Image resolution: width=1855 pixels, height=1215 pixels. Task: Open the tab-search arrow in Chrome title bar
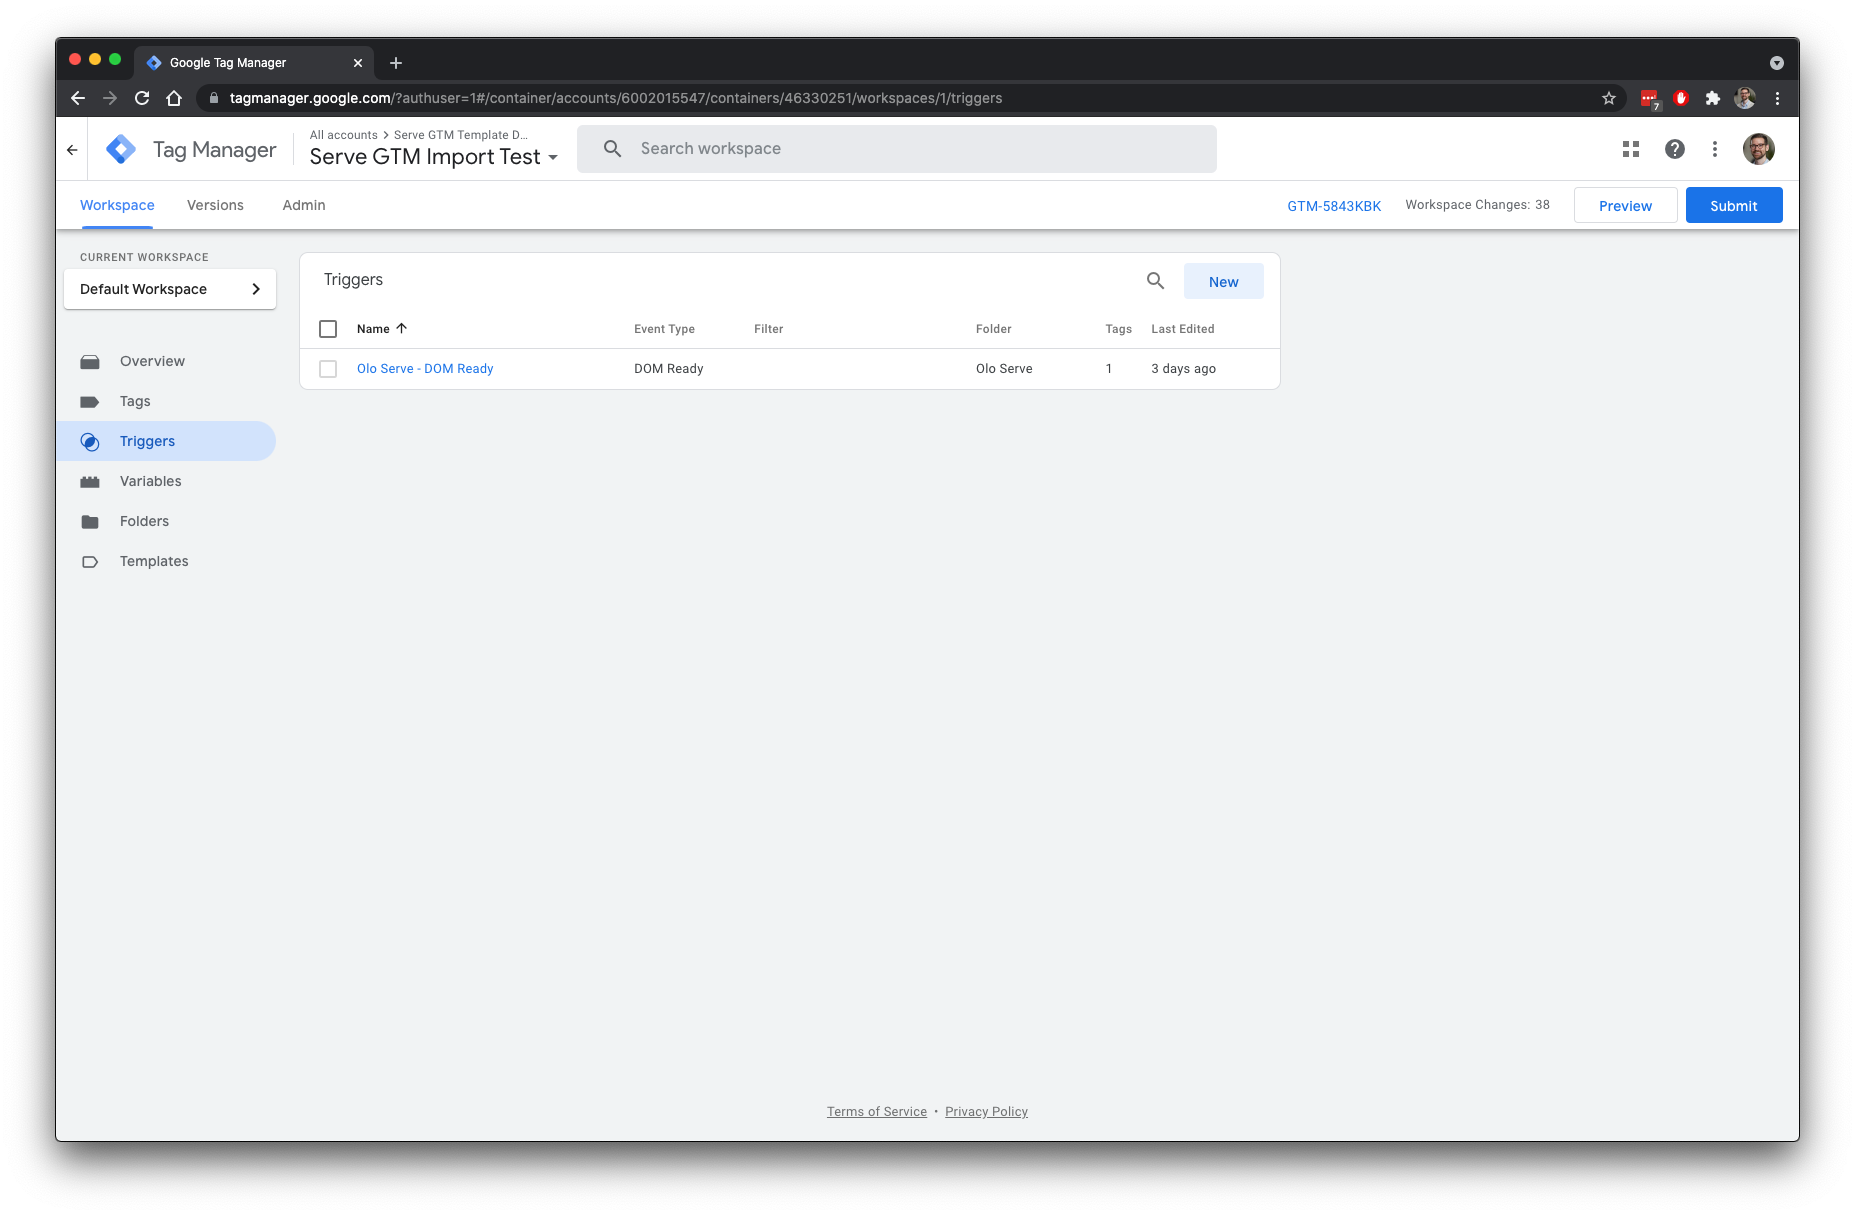1777,63
